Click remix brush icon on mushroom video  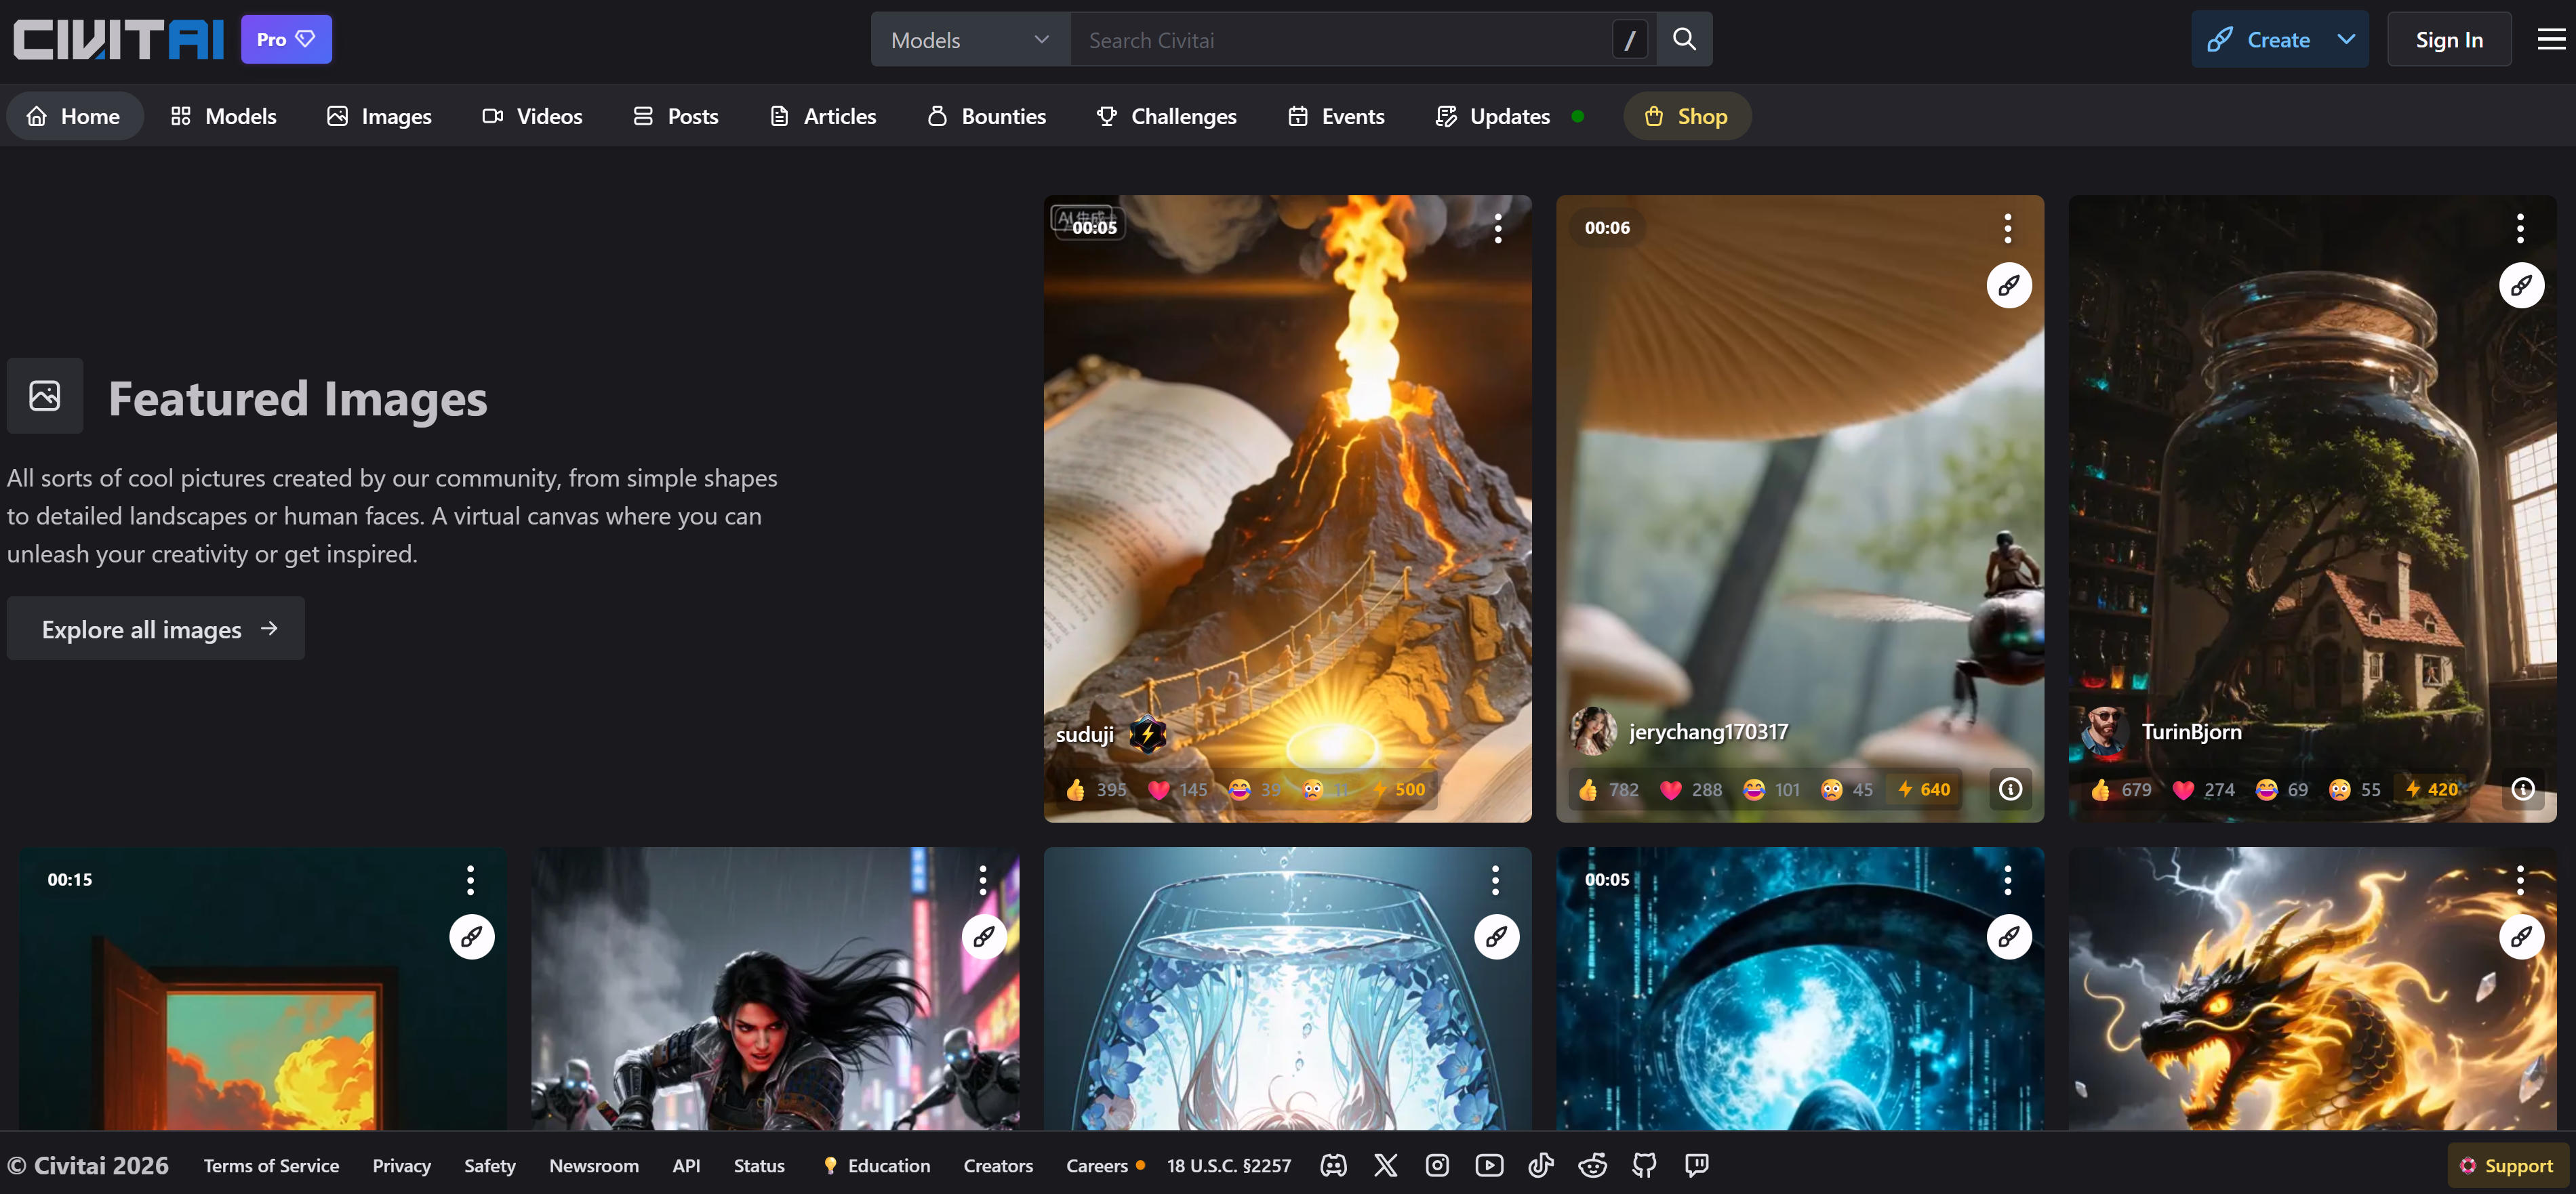pos(2008,286)
